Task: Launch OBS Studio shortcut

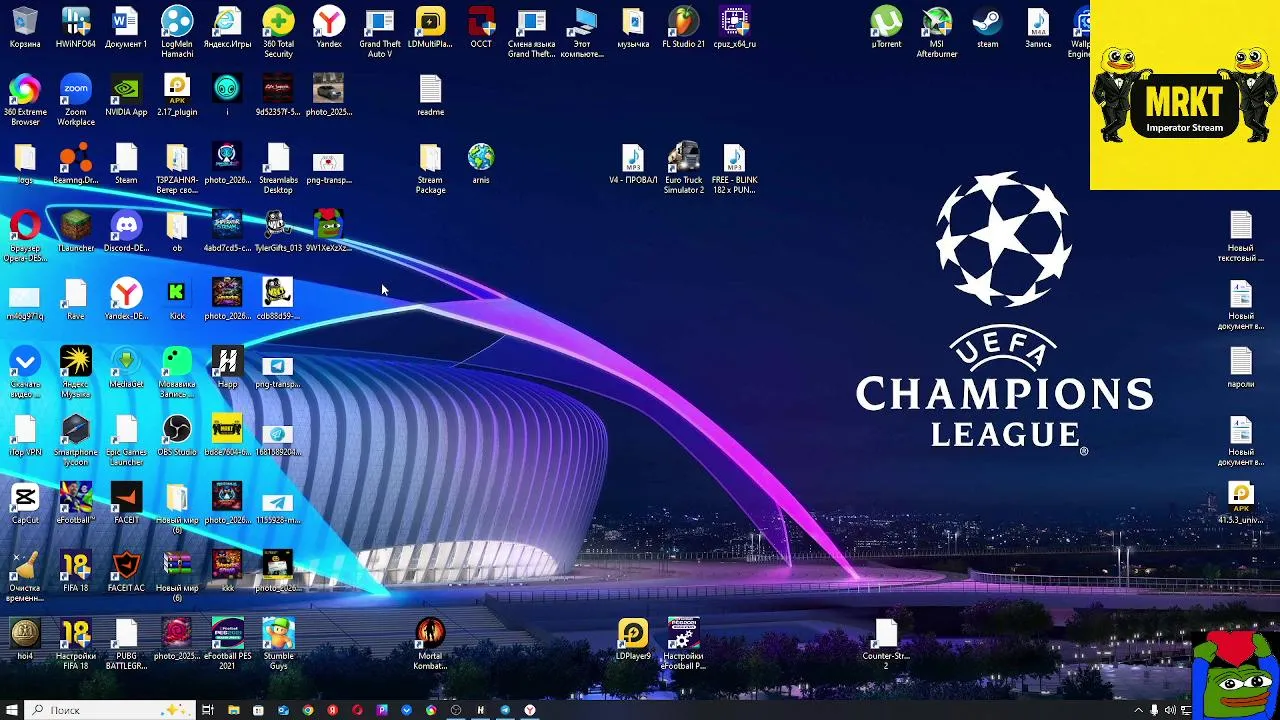Action: point(177,436)
